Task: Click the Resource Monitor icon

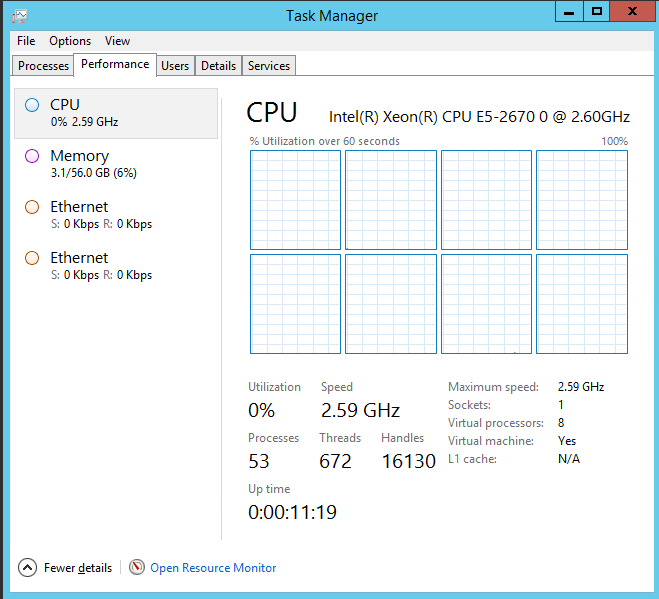Action: click(137, 568)
